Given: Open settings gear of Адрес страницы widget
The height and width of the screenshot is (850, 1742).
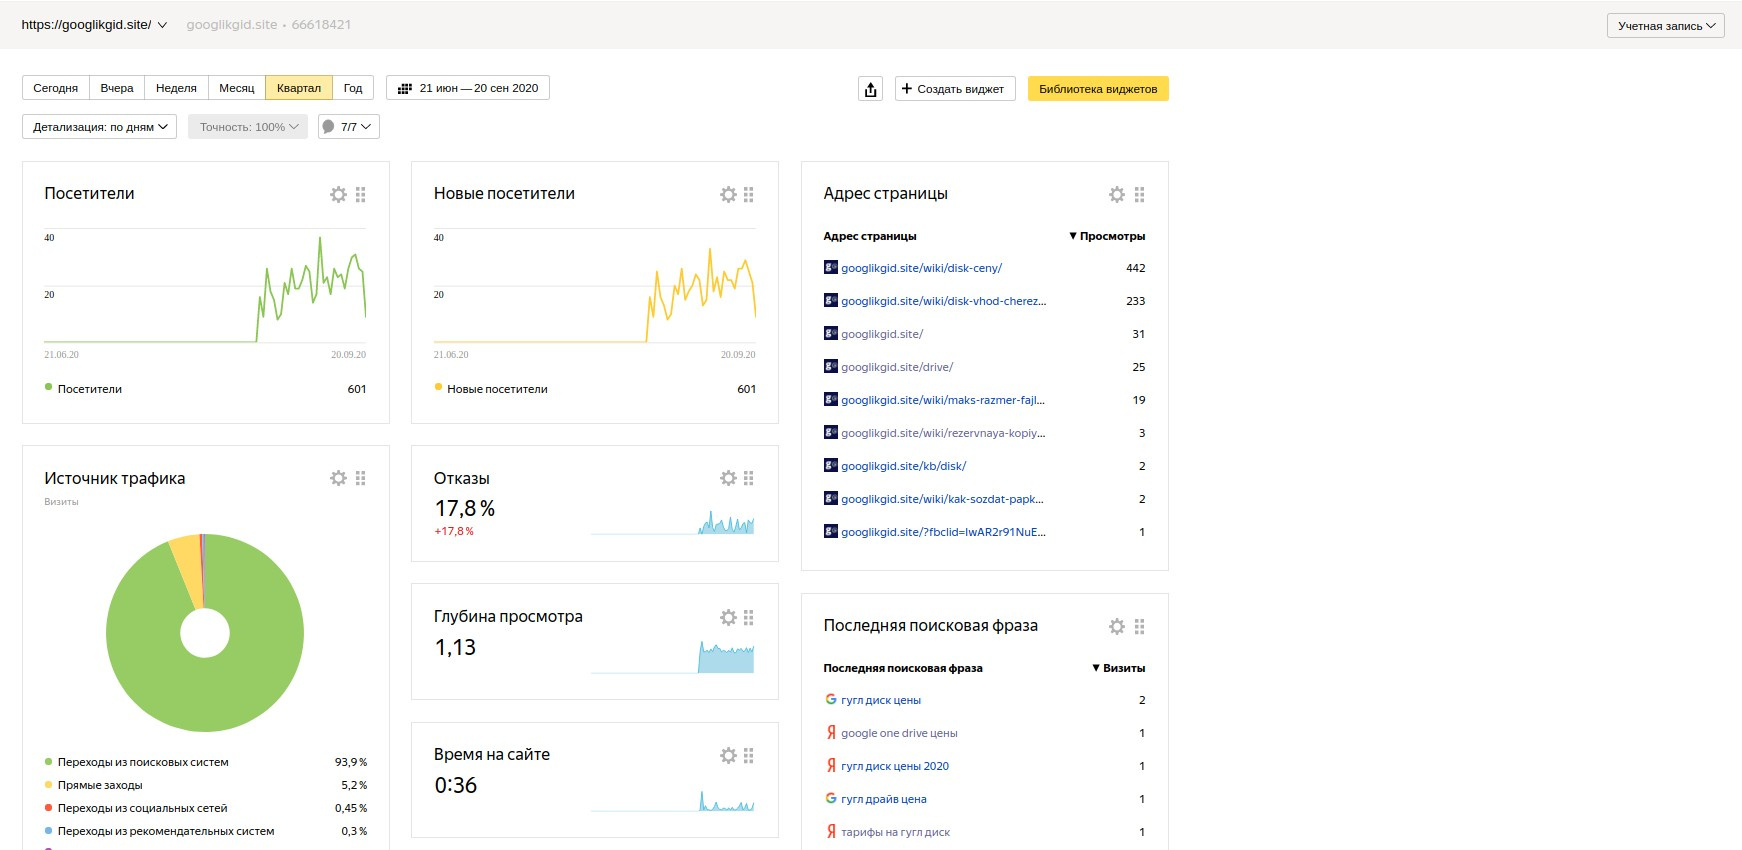Looking at the screenshot, I should tap(1117, 195).
